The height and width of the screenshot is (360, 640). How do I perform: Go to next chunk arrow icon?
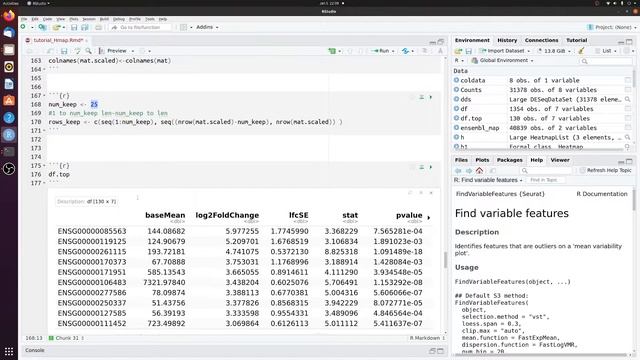pyautogui.click(x=360, y=51)
